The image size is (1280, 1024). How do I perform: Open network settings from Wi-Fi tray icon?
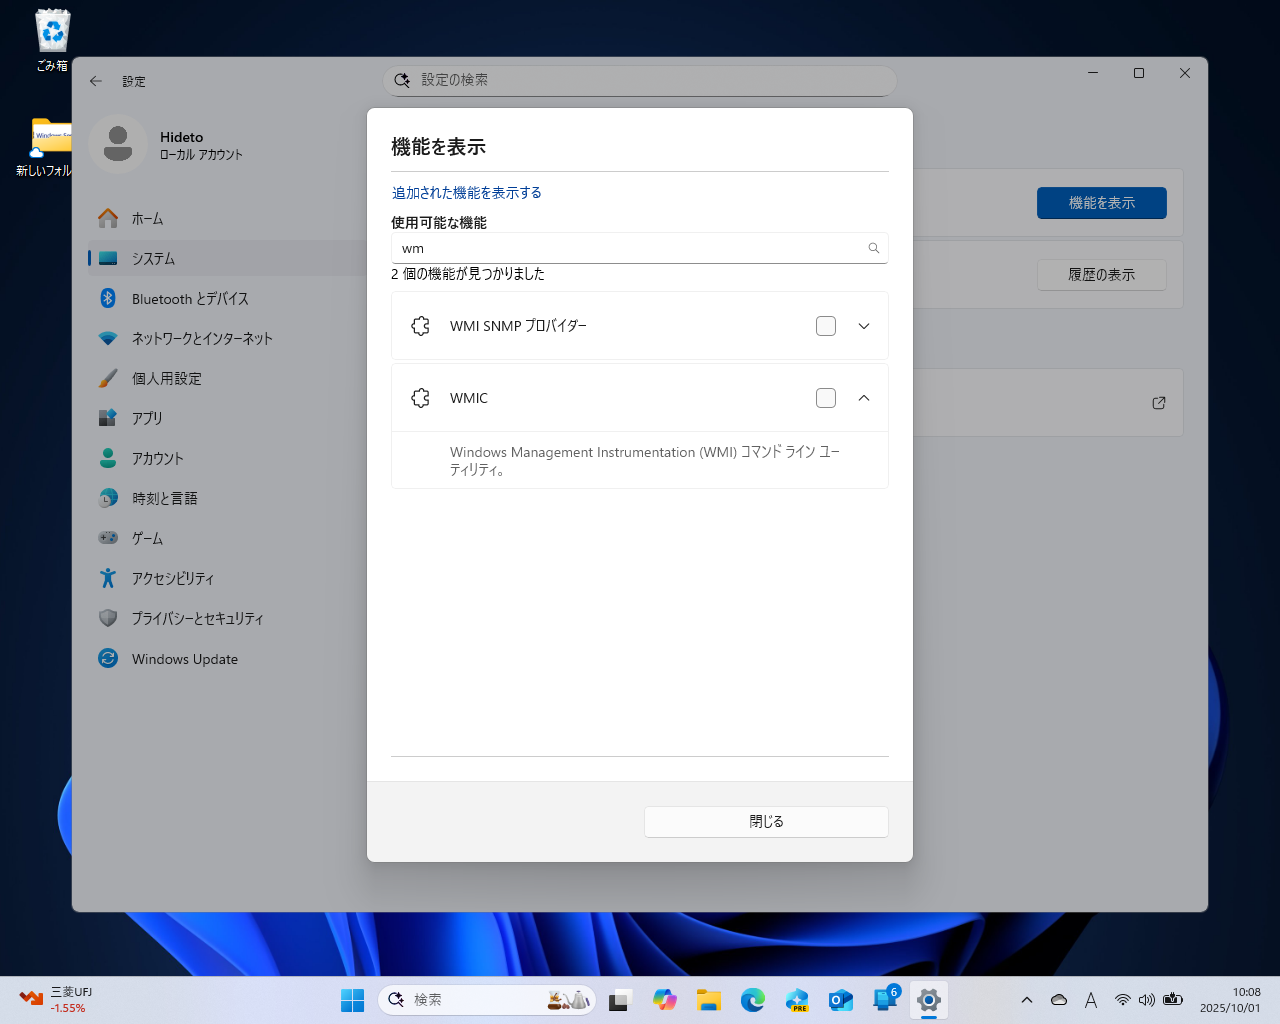[x=1123, y=1000]
